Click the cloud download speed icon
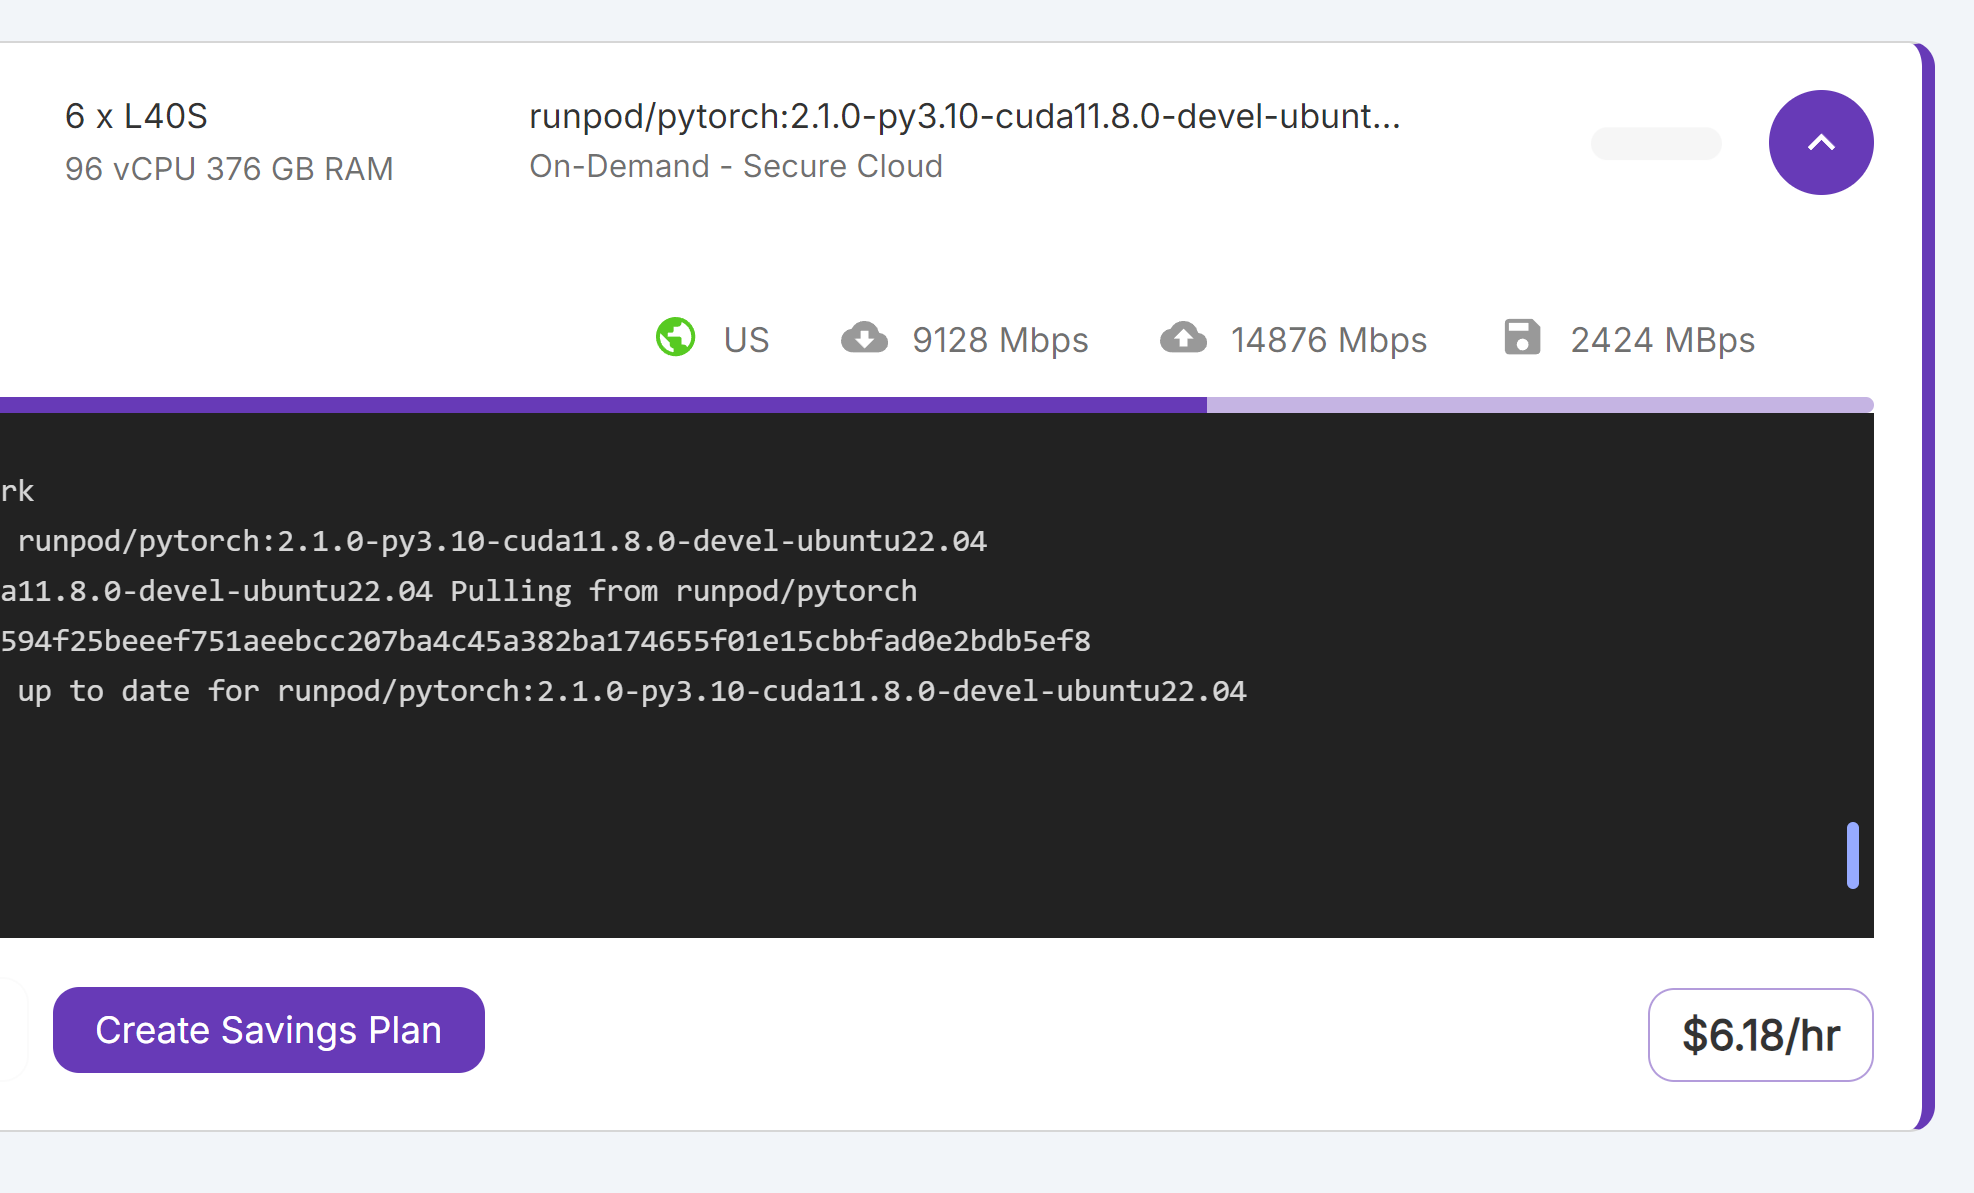The height and width of the screenshot is (1193, 1974). coord(864,339)
